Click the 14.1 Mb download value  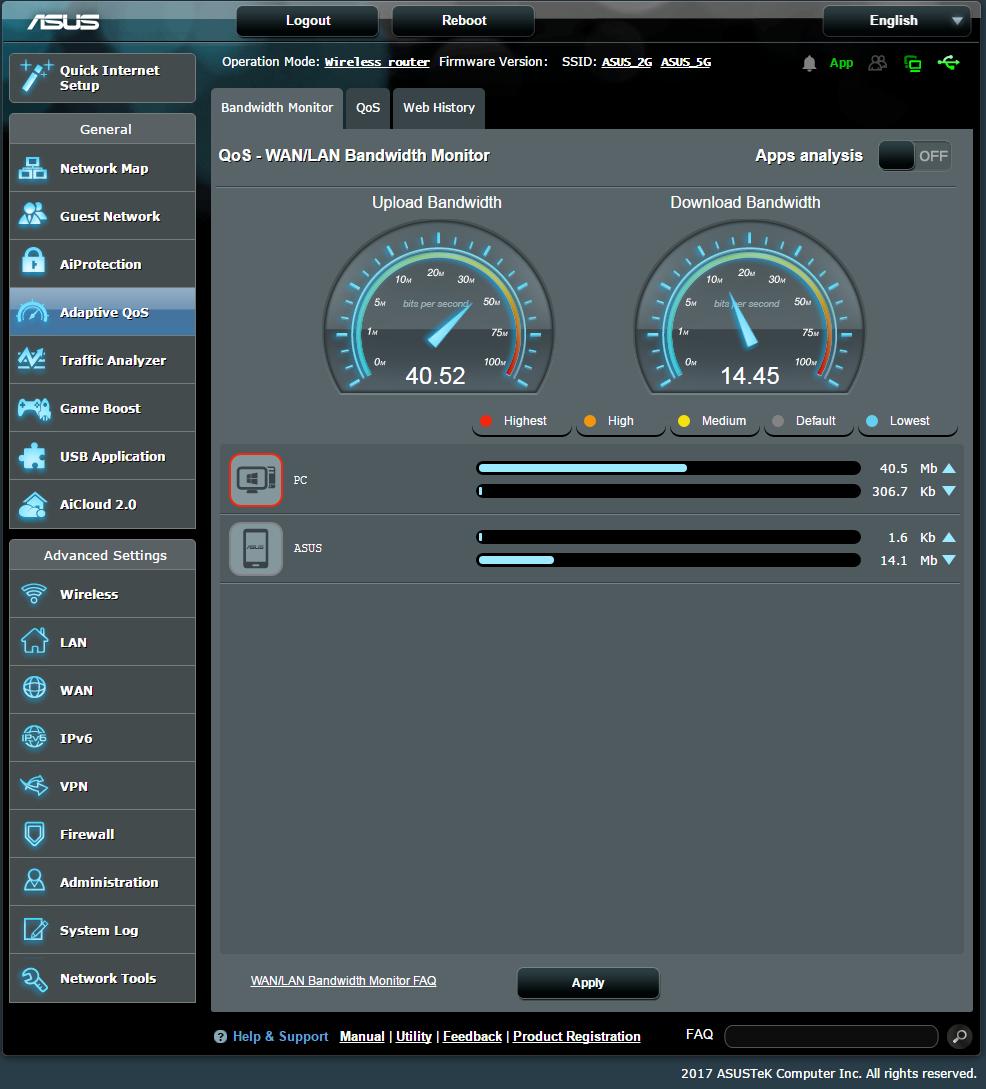[x=908, y=560]
